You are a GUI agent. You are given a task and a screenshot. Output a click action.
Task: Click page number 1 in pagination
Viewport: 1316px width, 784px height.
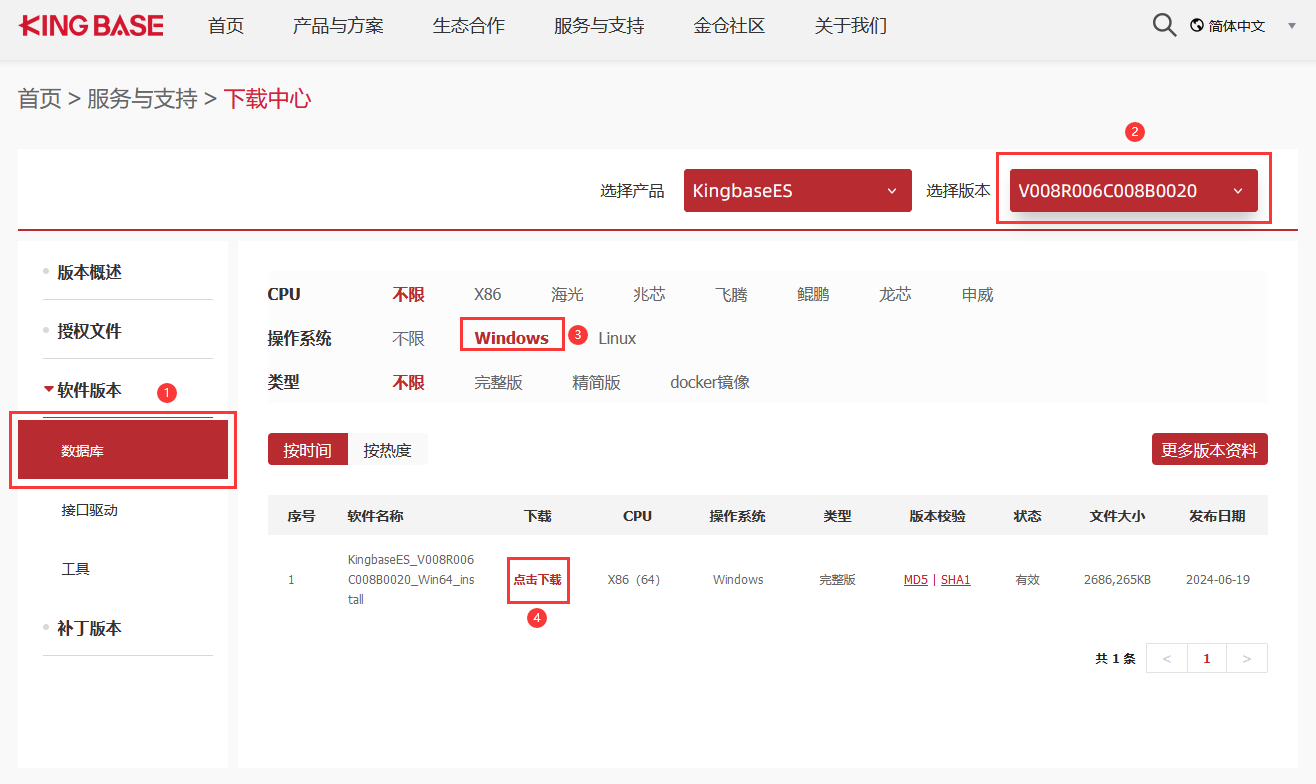tap(1207, 658)
